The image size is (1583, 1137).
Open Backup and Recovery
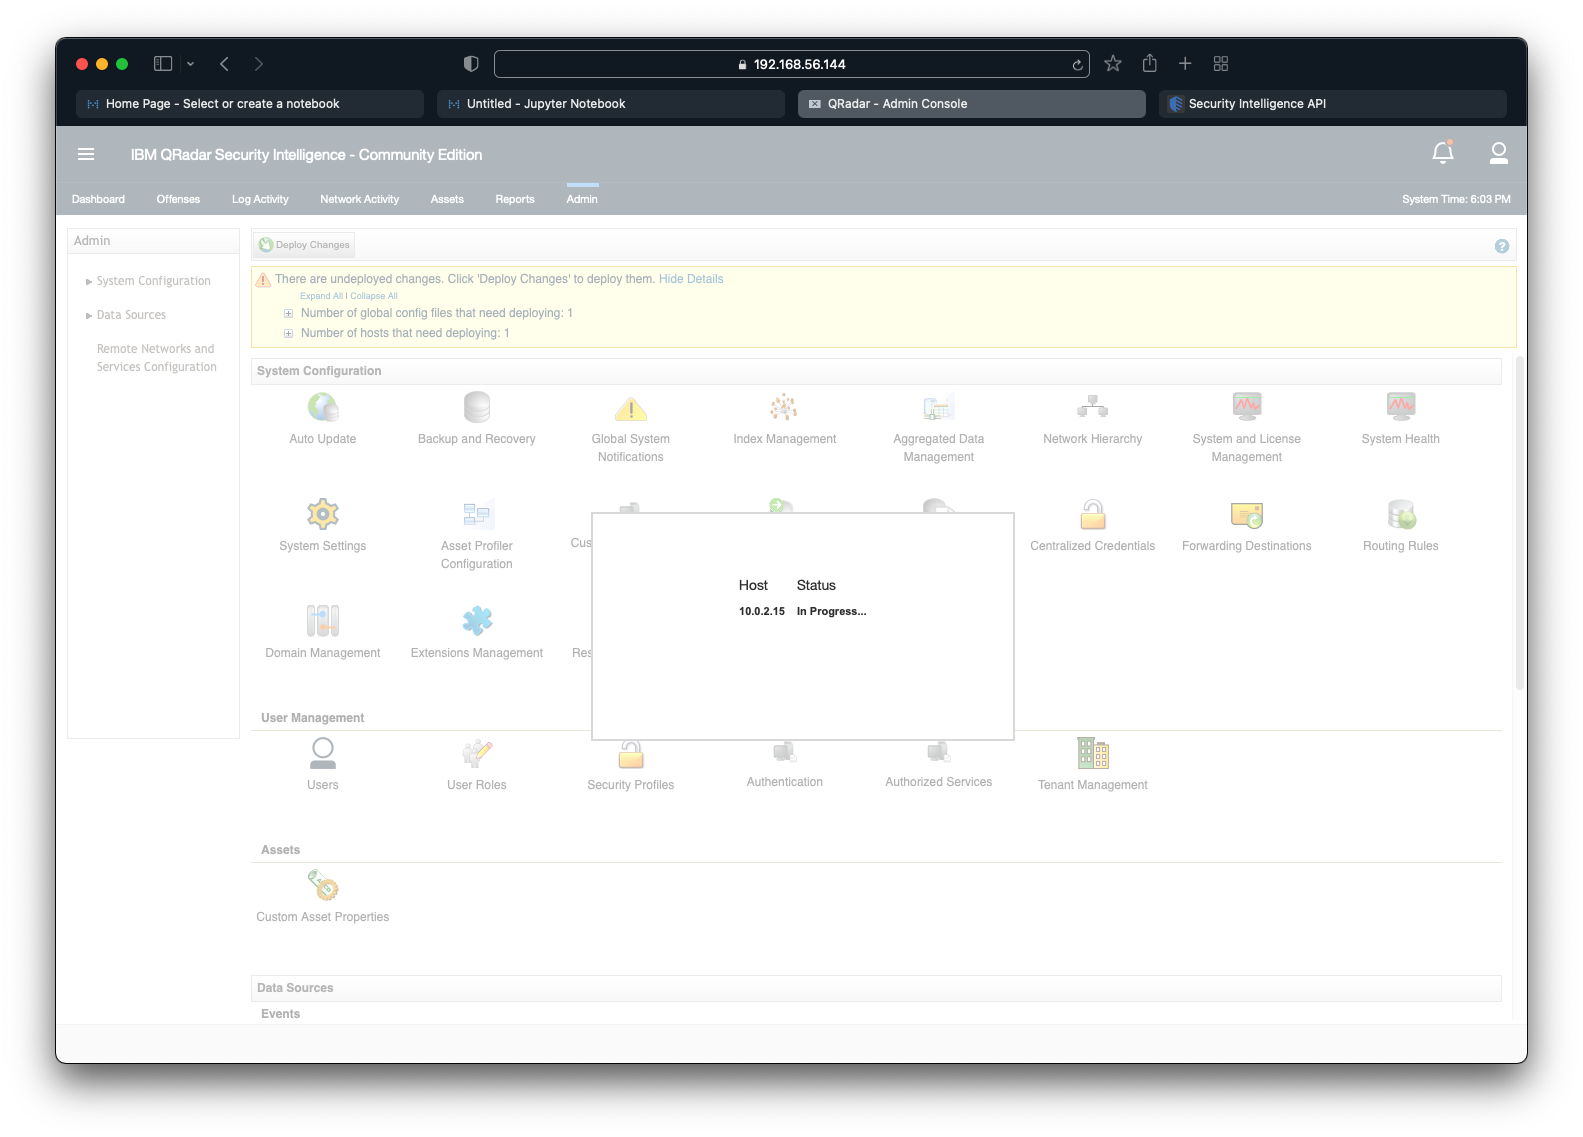pyautogui.click(x=477, y=408)
